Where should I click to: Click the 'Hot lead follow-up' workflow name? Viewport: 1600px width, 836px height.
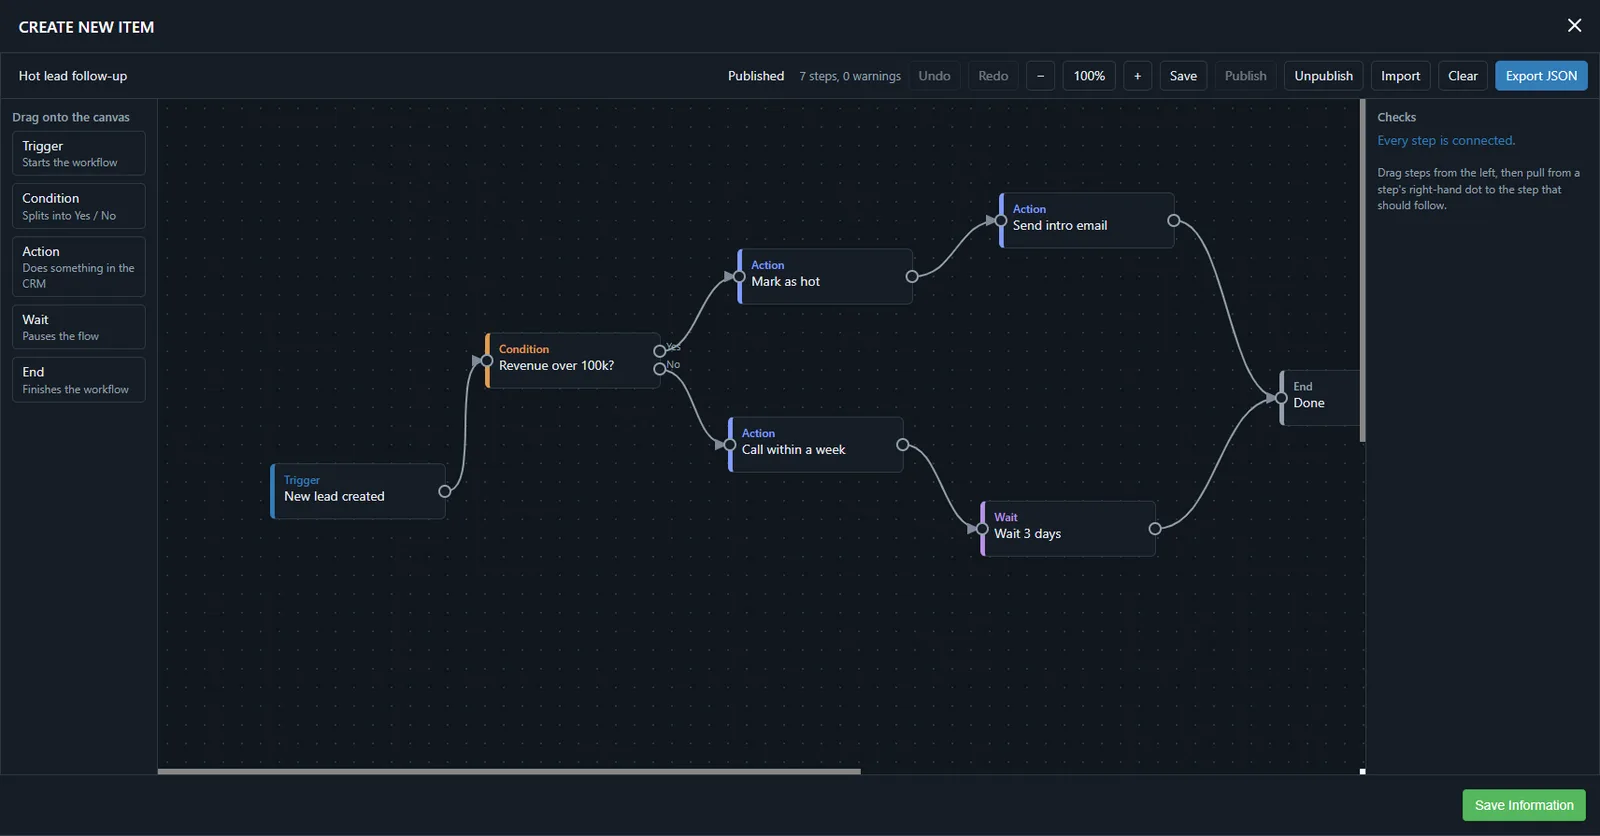pos(73,76)
